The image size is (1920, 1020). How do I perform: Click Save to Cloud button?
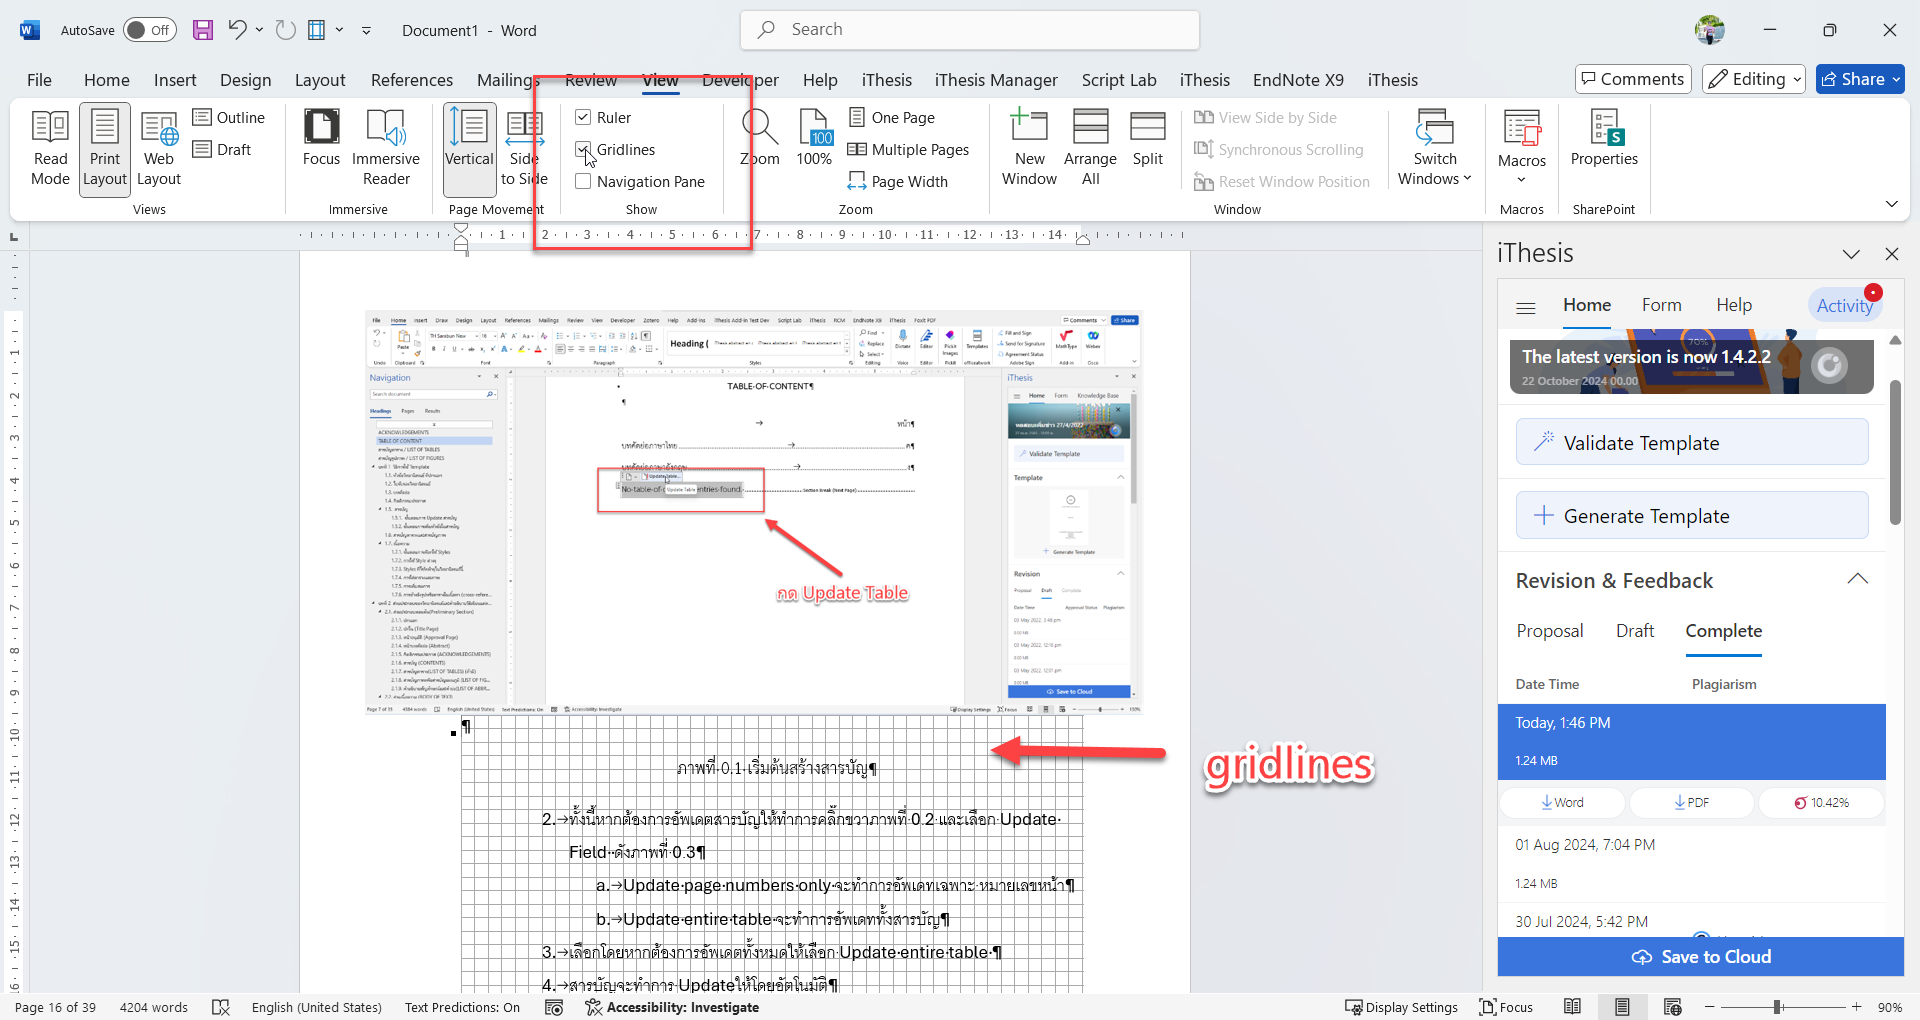[1701, 957]
